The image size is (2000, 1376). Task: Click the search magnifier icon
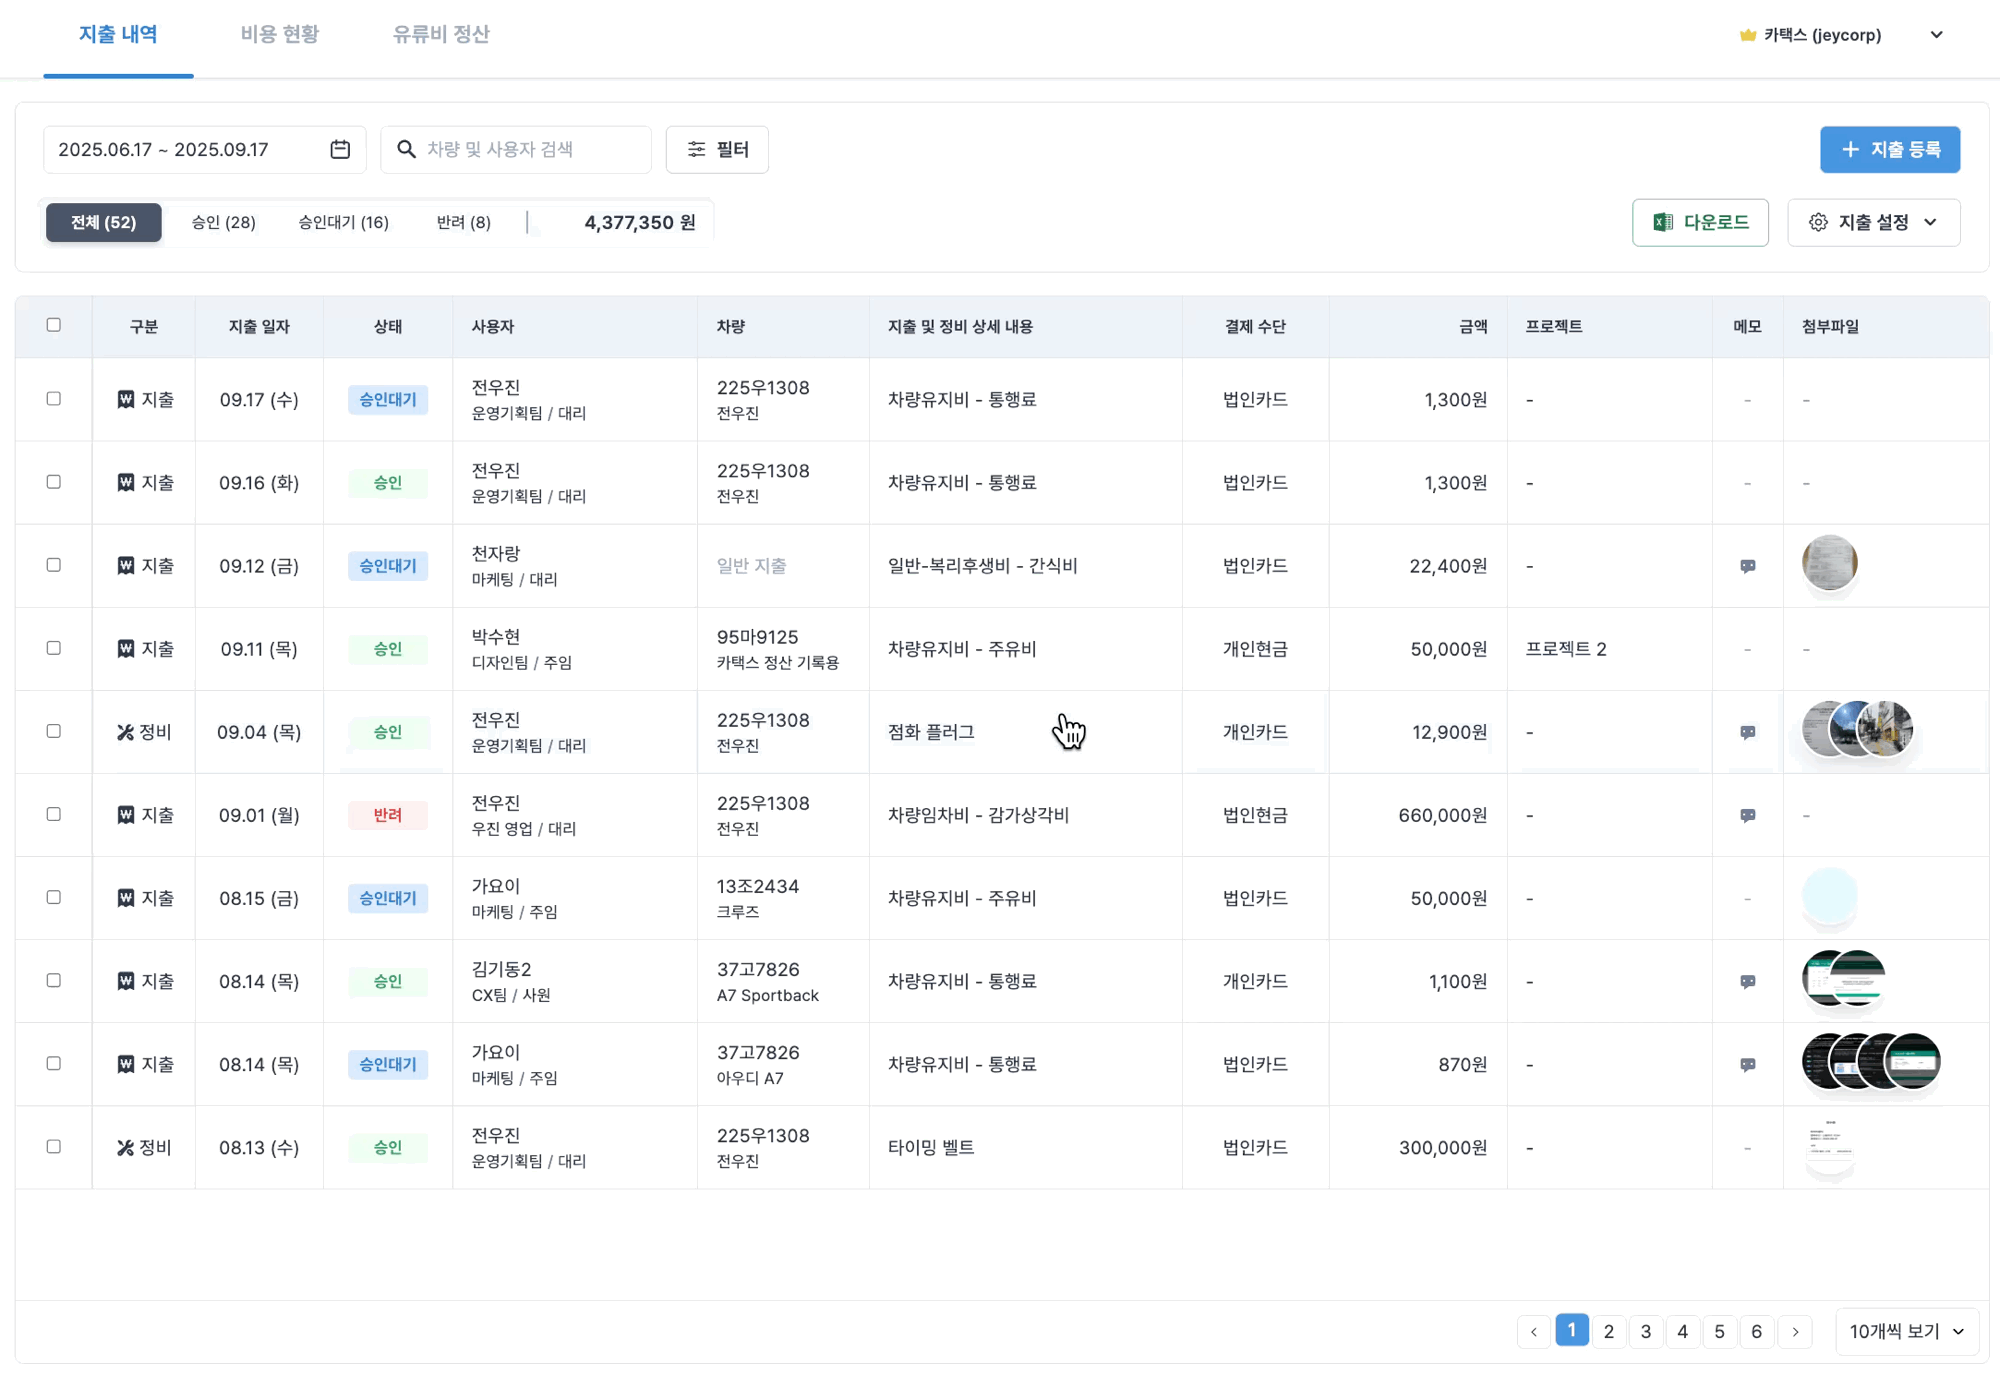pos(406,149)
